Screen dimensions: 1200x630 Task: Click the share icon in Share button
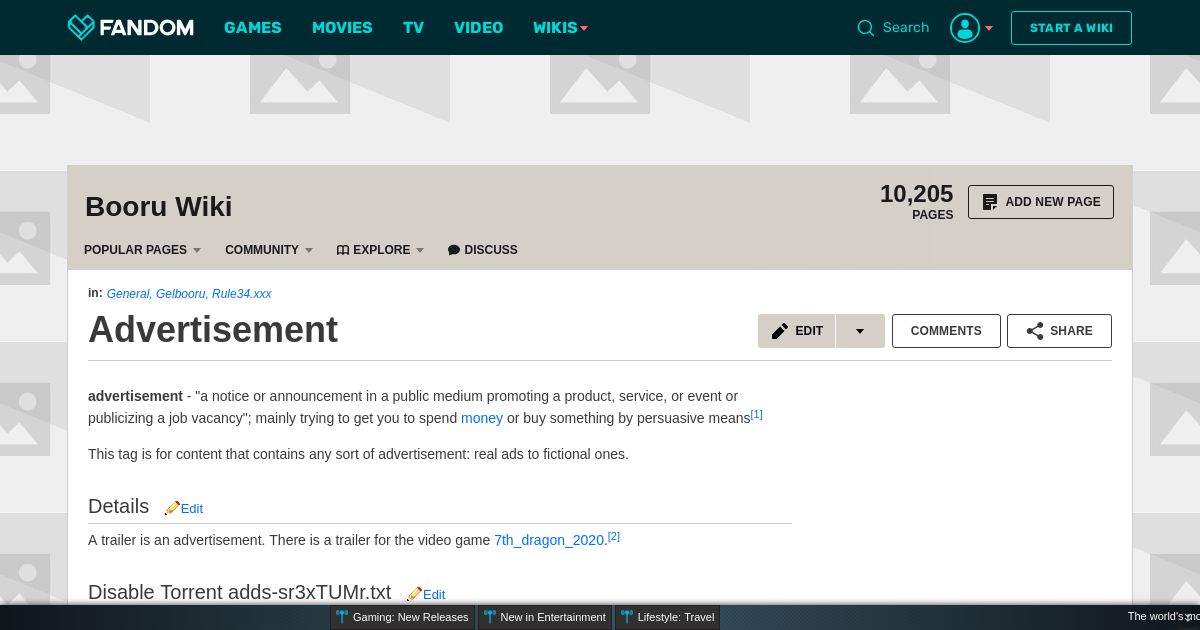click(x=1035, y=331)
